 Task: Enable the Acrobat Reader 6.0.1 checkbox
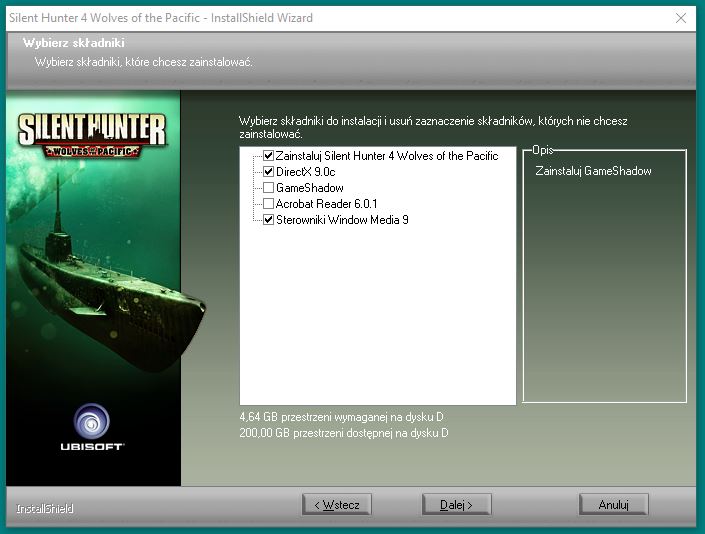coord(268,204)
